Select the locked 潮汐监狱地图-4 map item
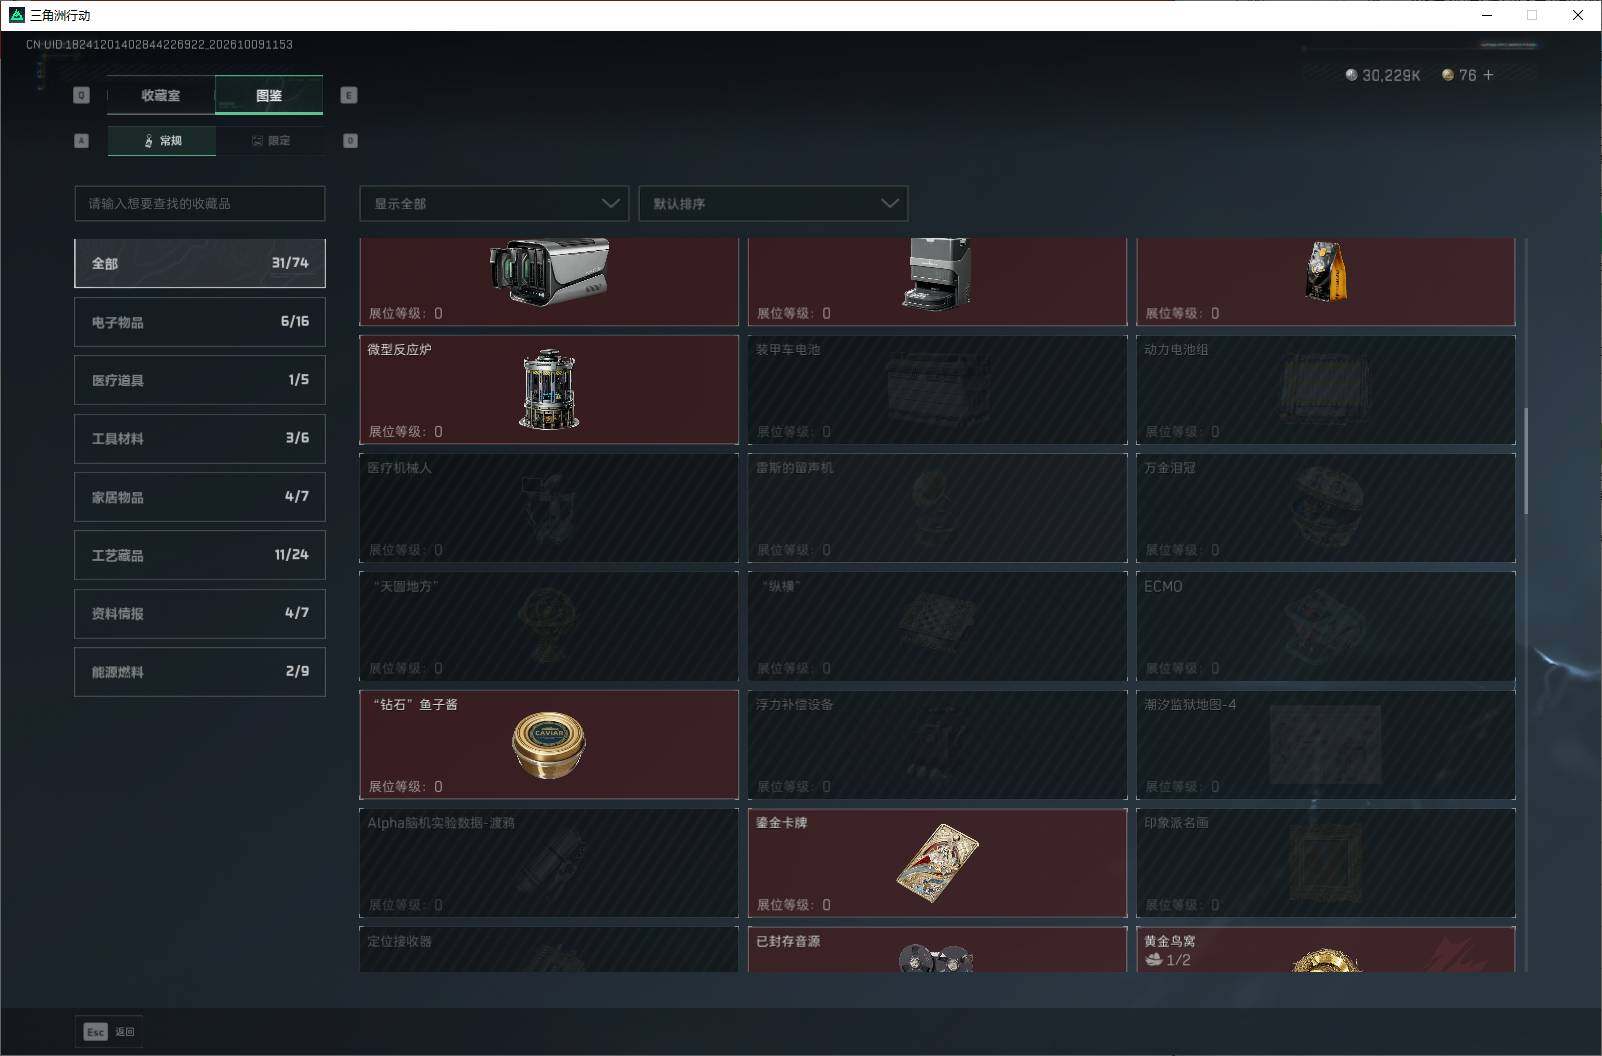Screen dimensions: 1602x1056 pyautogui.click(x=1326, y=745)
